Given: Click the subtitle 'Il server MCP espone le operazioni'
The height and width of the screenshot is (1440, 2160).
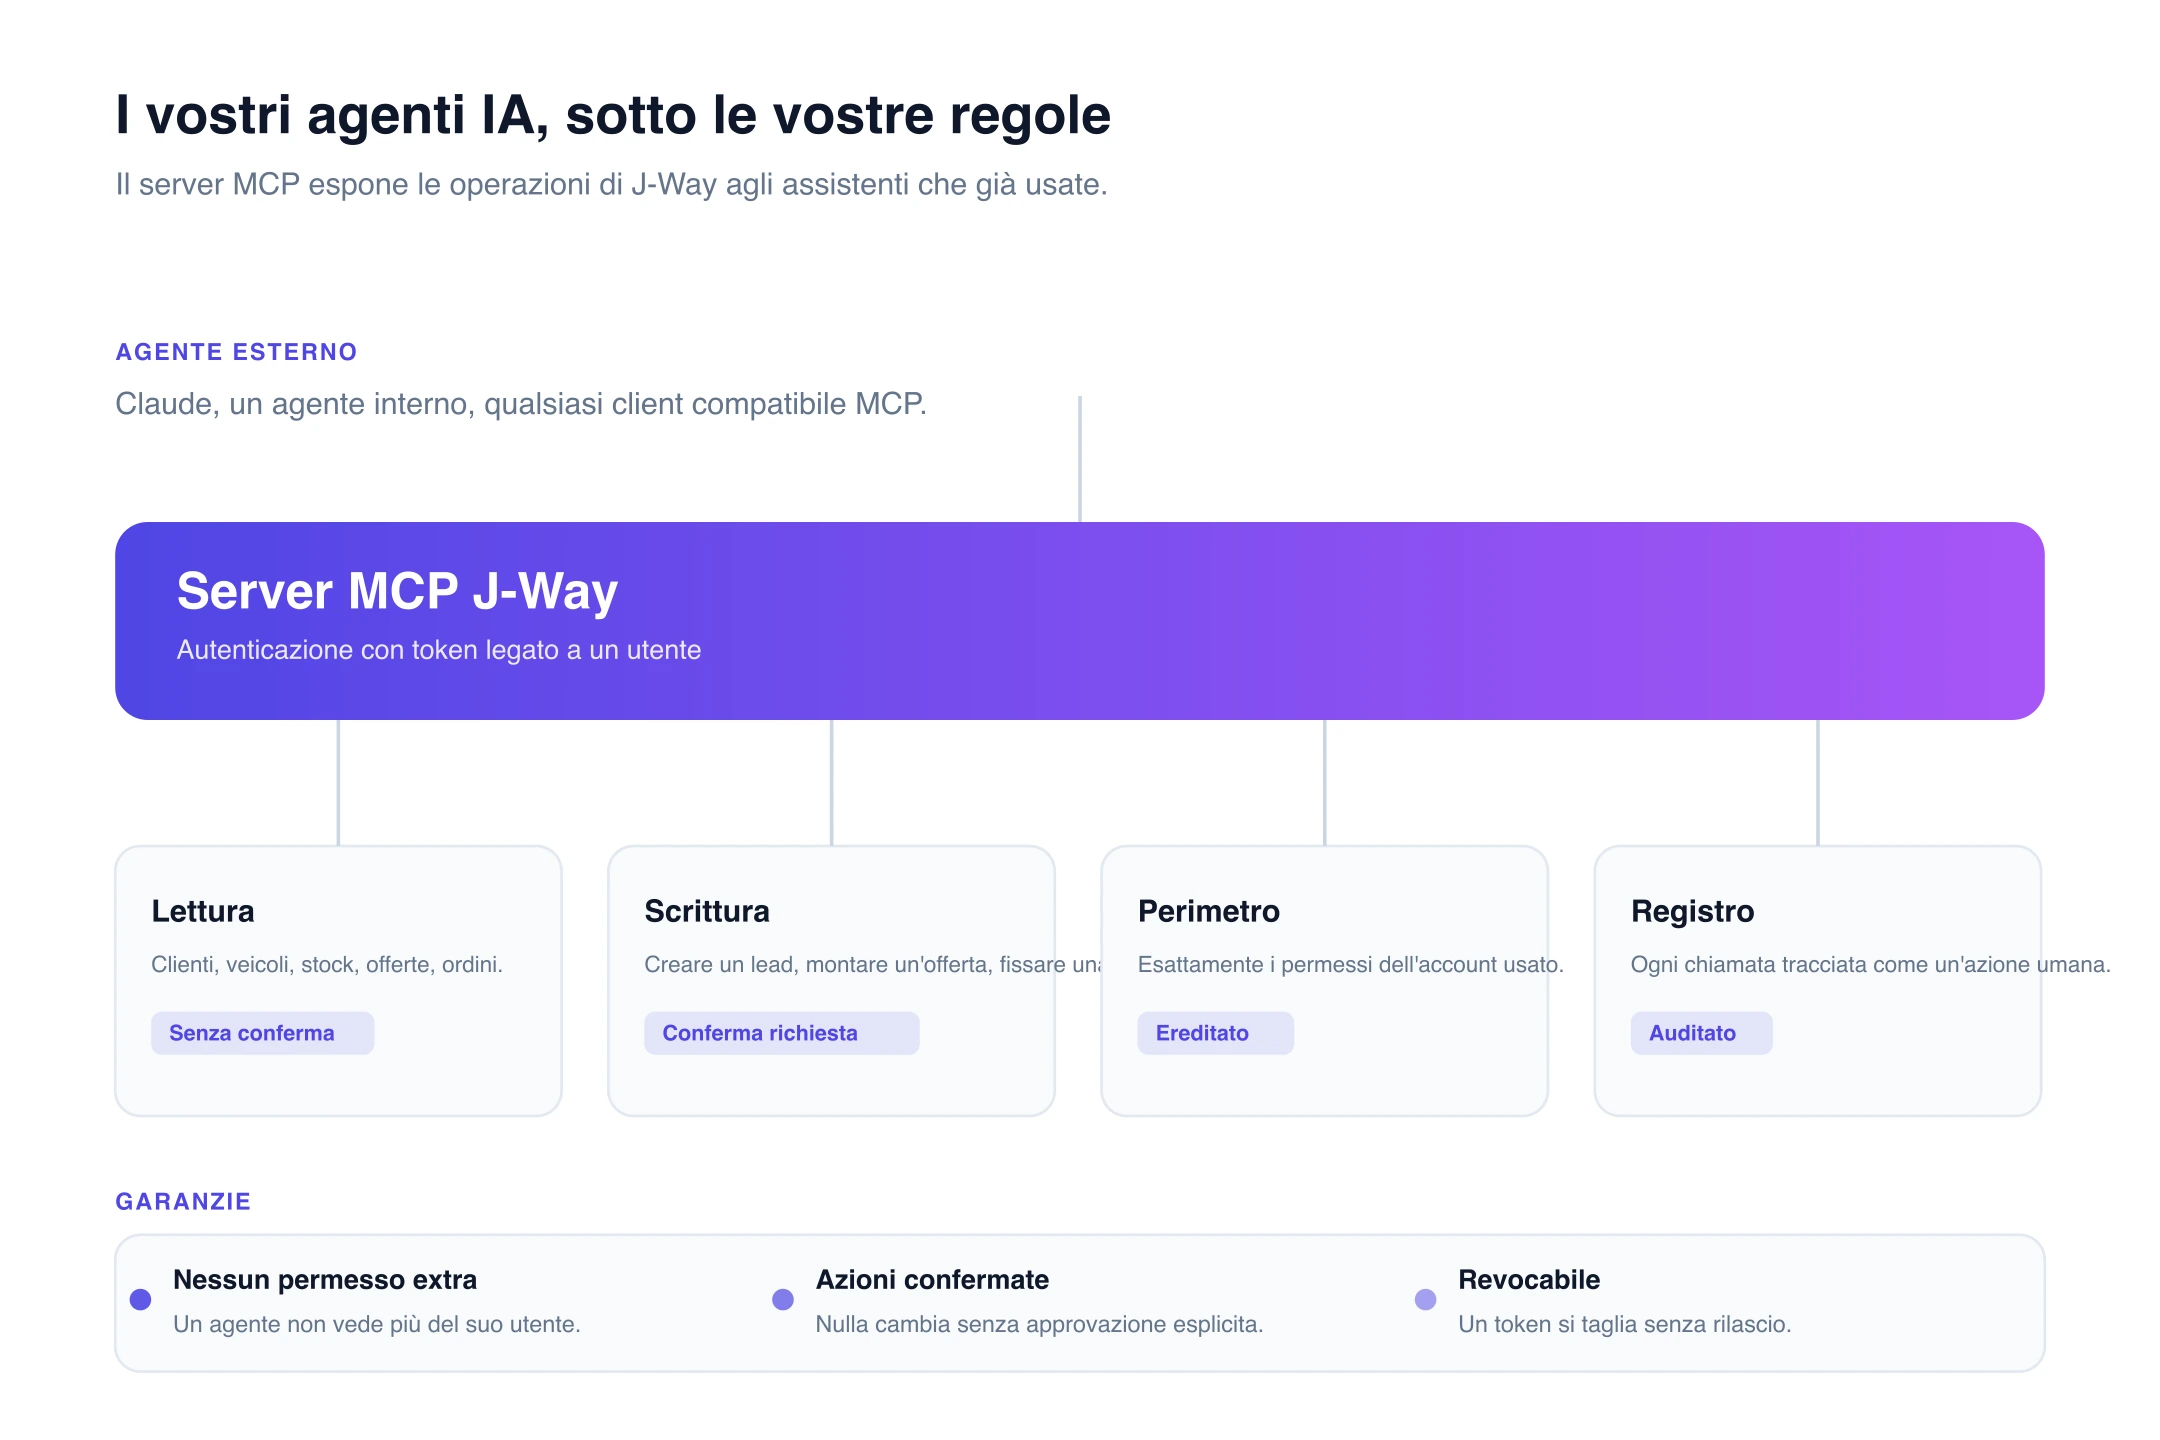Looking at the screenshot, I should pos(611,185).
